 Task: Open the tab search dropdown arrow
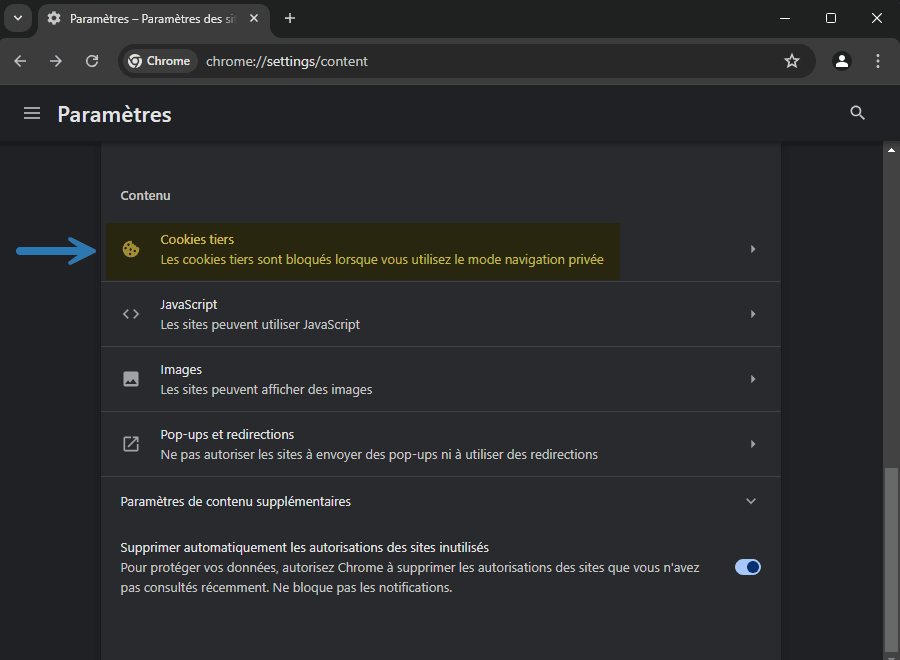(18, 18)
